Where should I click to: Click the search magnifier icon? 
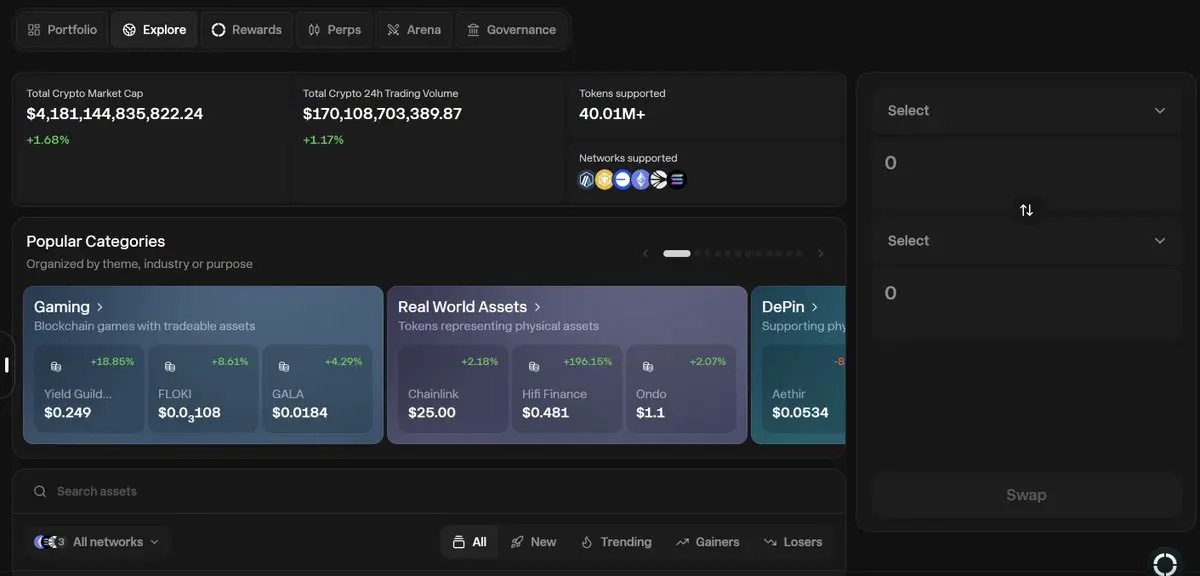pyautogui.click(x=40, y=491)
